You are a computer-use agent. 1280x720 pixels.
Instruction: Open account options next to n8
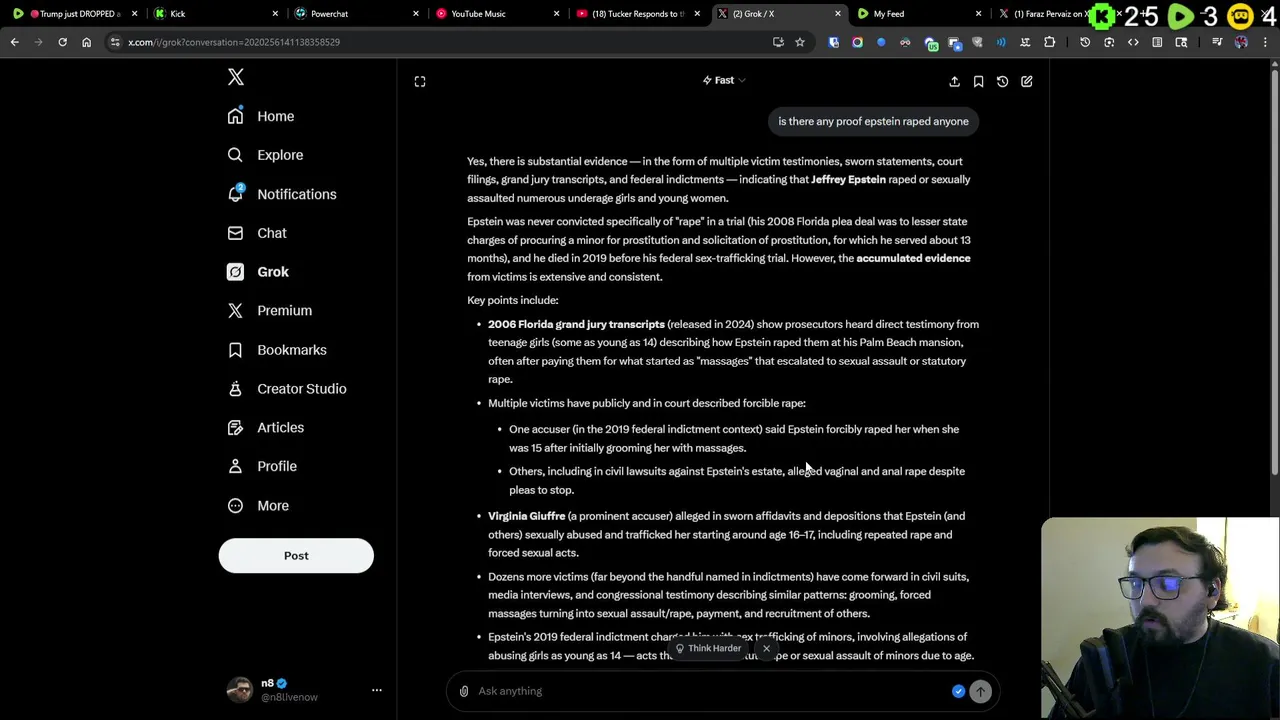pos(377,690)
